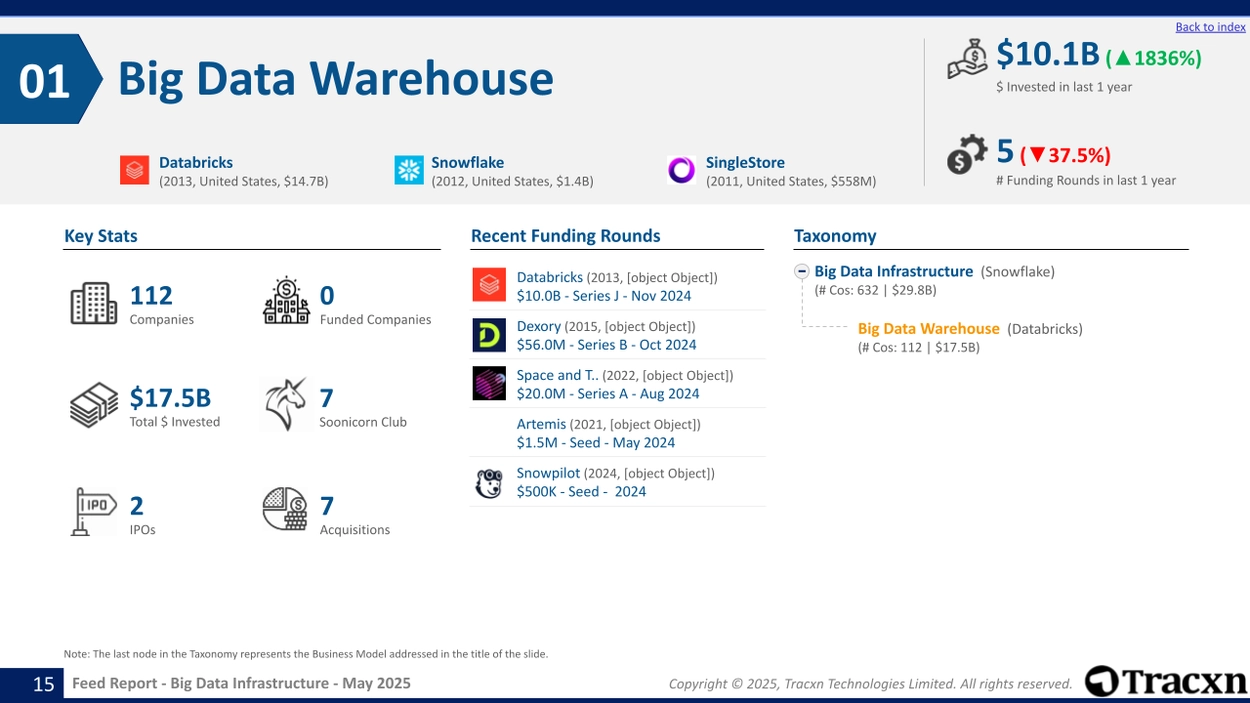Click the Back to index link
Image resolution: width=1250 pixels, height=703 pixels.
click(x=1210, y=27)
